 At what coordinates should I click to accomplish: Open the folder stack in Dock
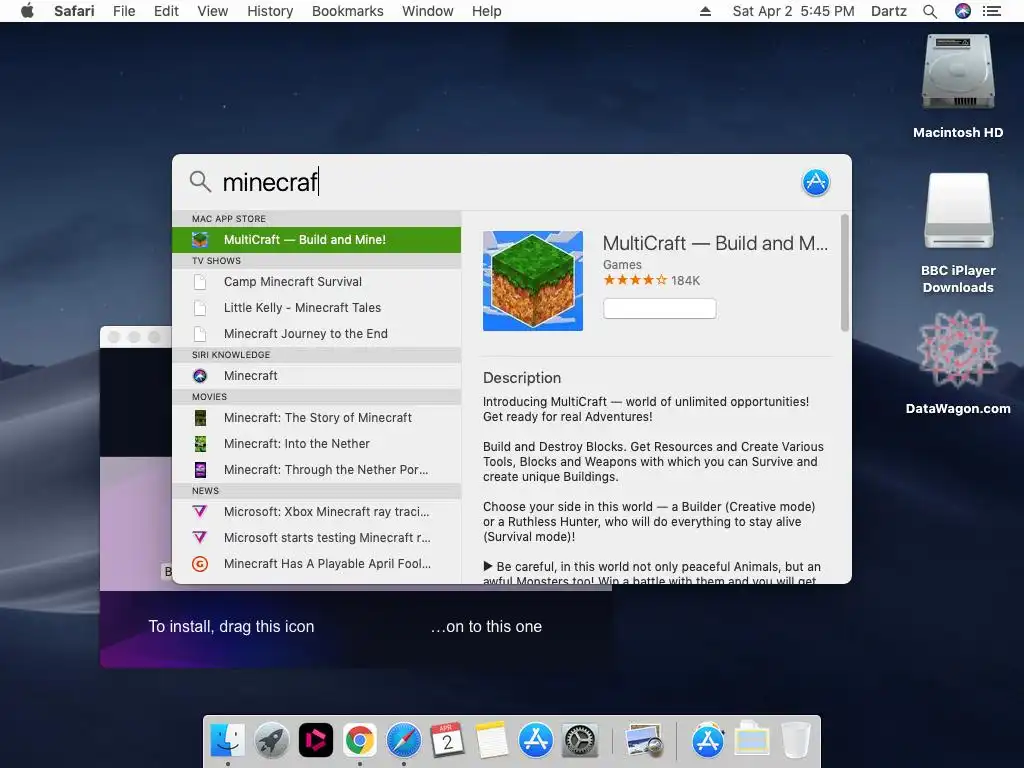[x=752, y=741]
